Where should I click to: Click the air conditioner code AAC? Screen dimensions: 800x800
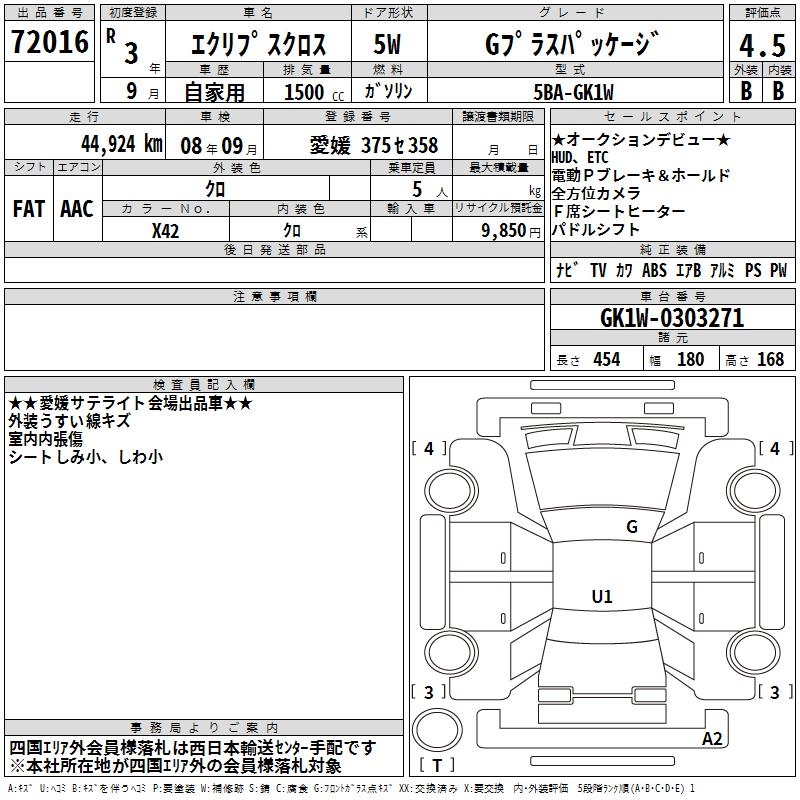click(77, 209)
